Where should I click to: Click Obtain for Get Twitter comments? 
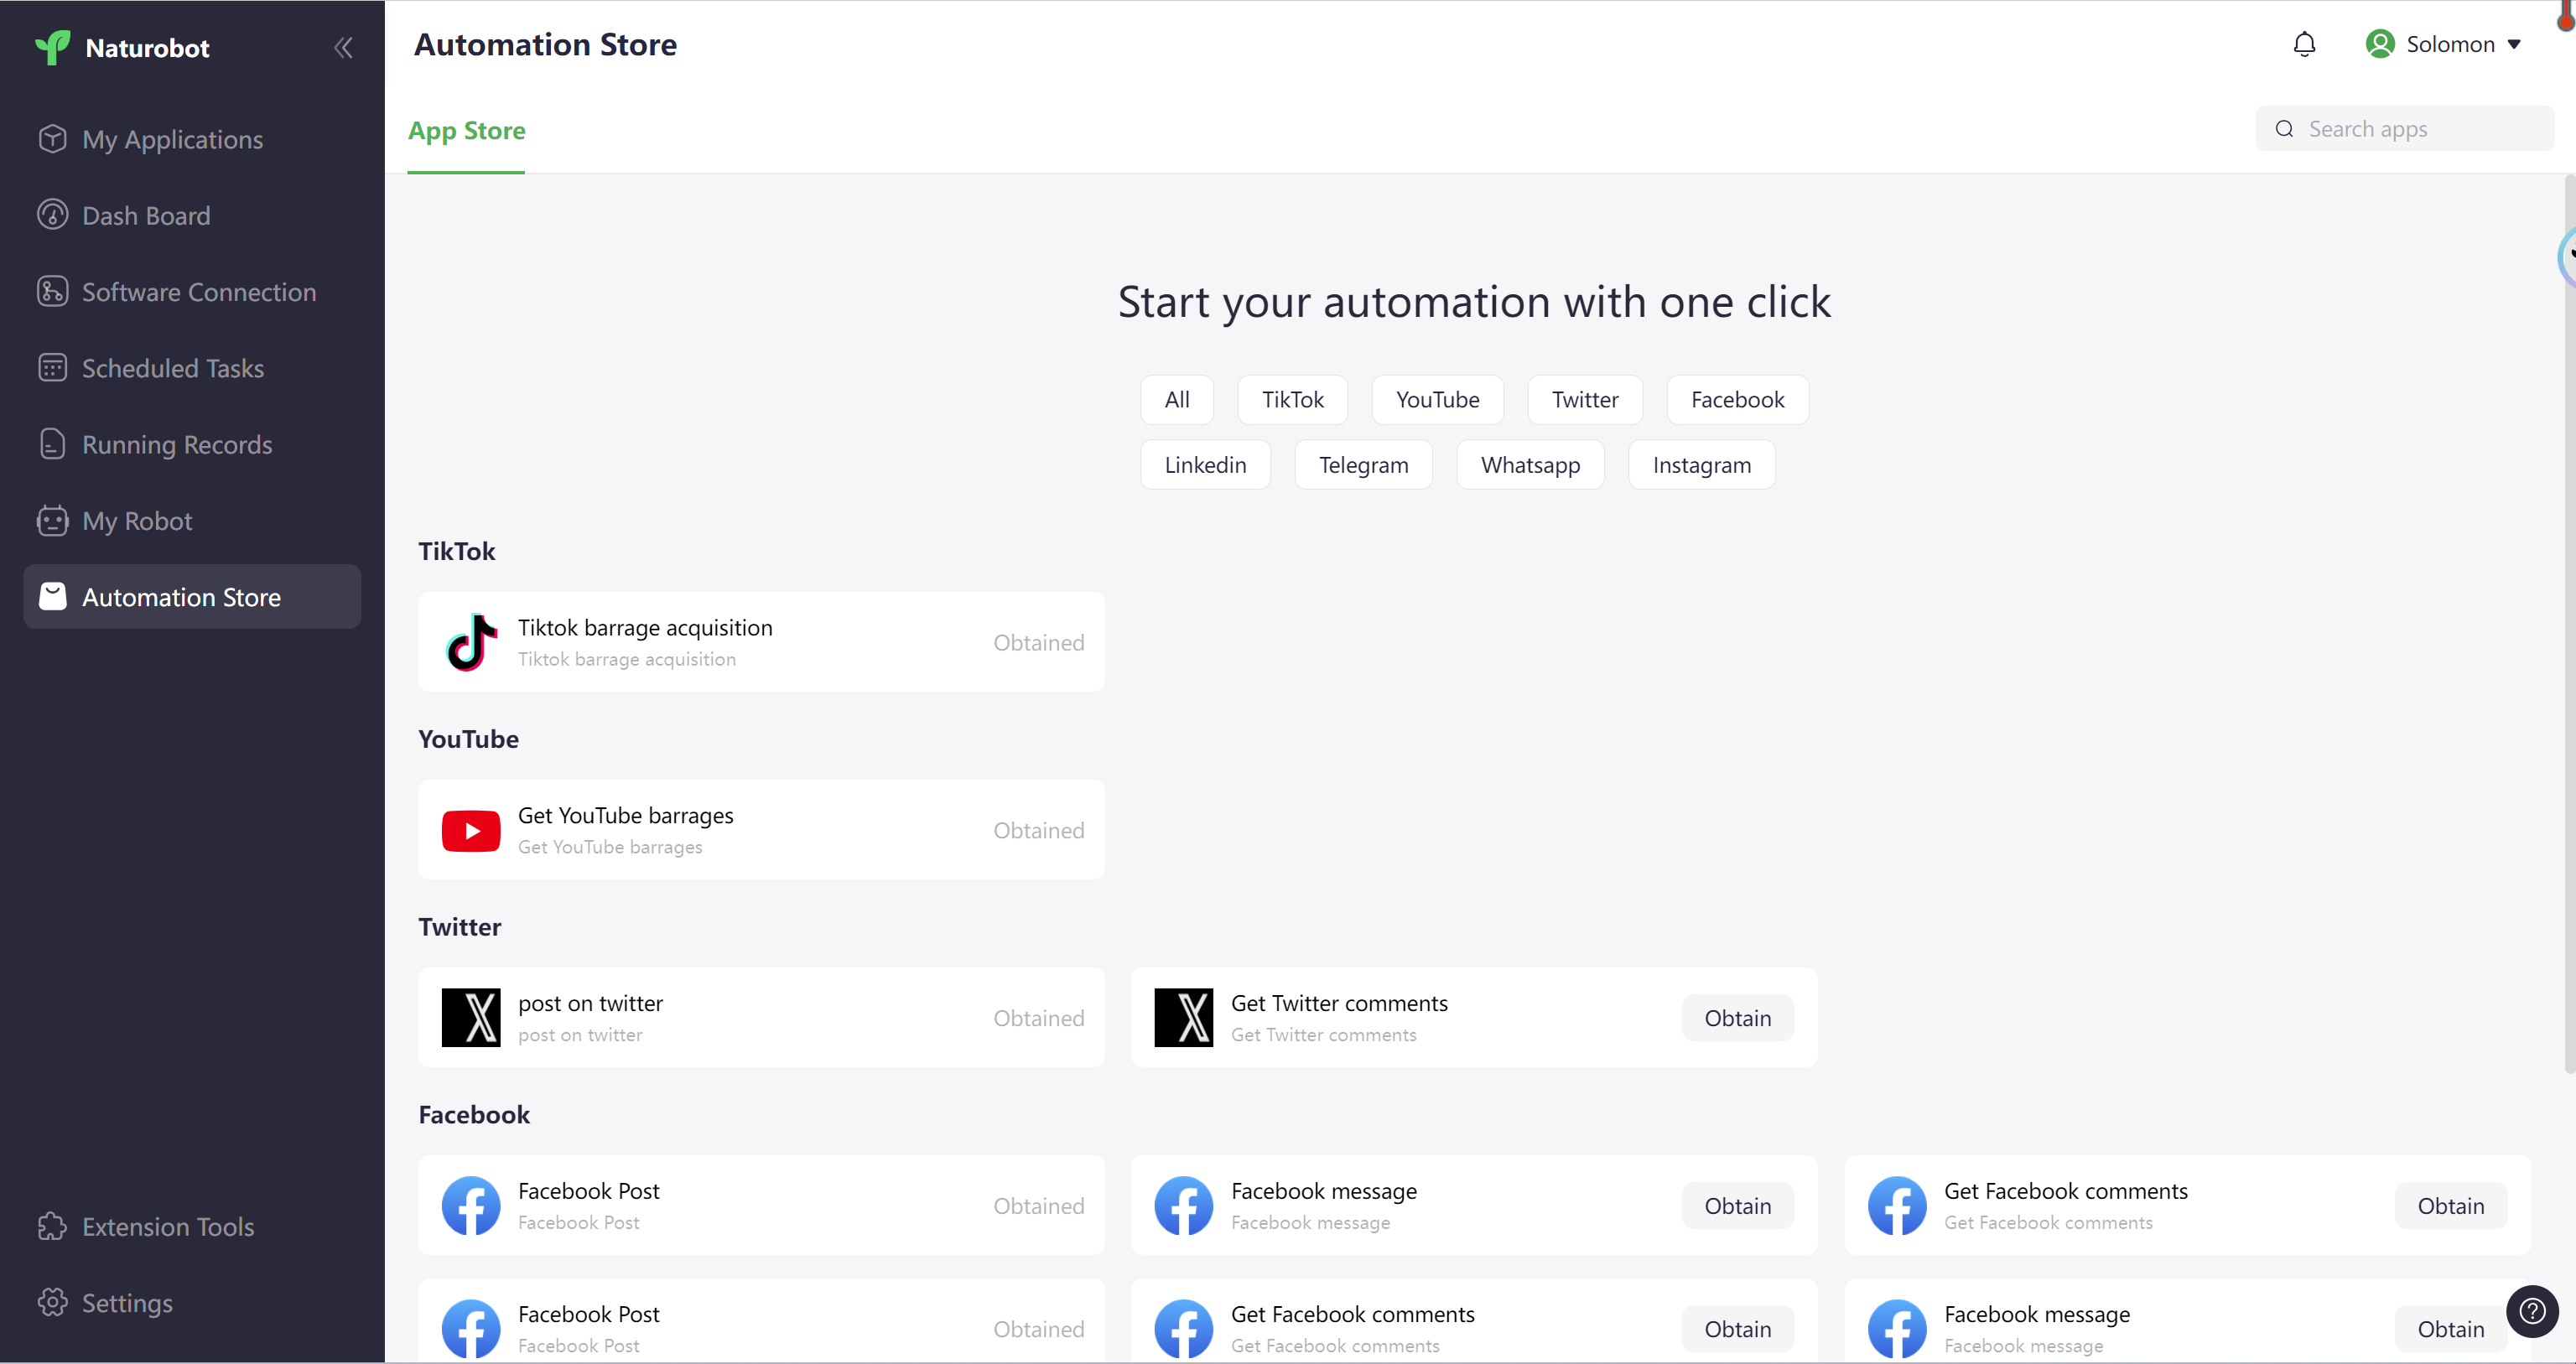point(1737,1017)
